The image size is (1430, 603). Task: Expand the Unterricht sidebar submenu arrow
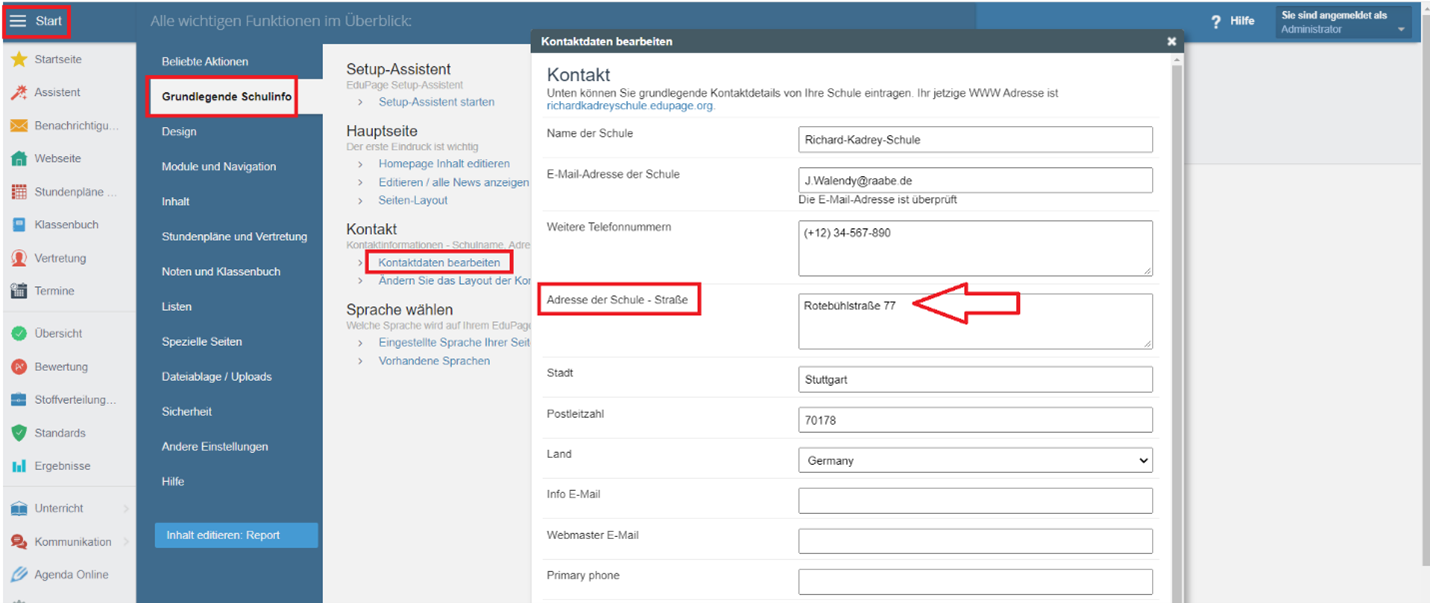point(126,509)
